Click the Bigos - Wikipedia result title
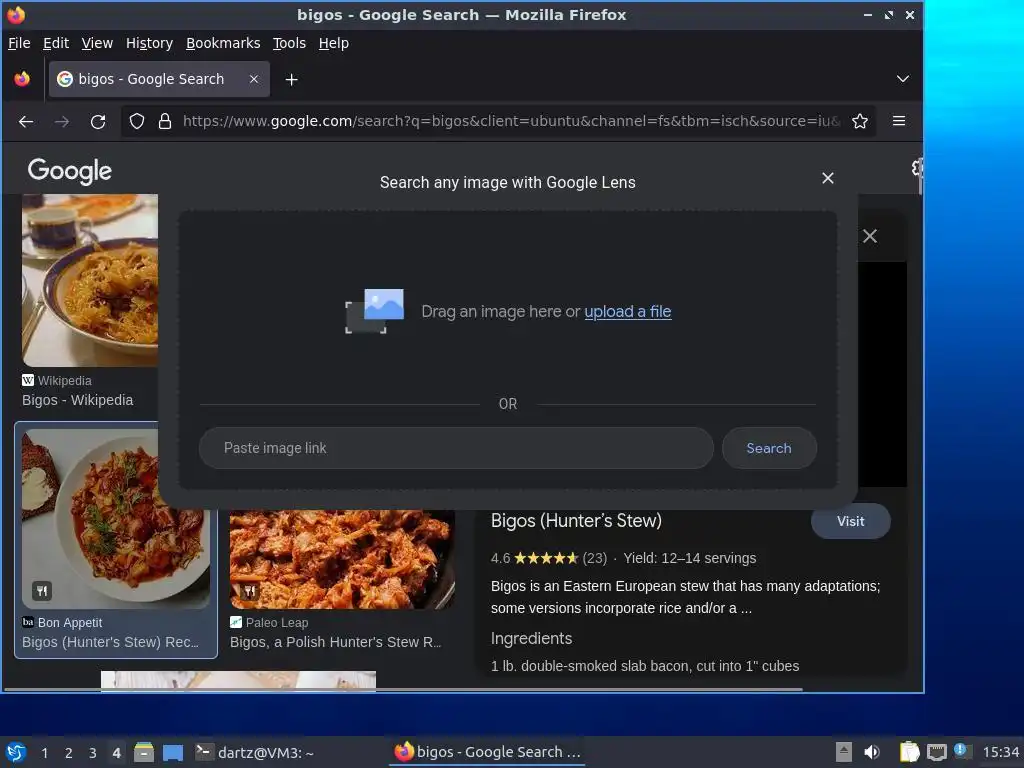 point(78,400)
